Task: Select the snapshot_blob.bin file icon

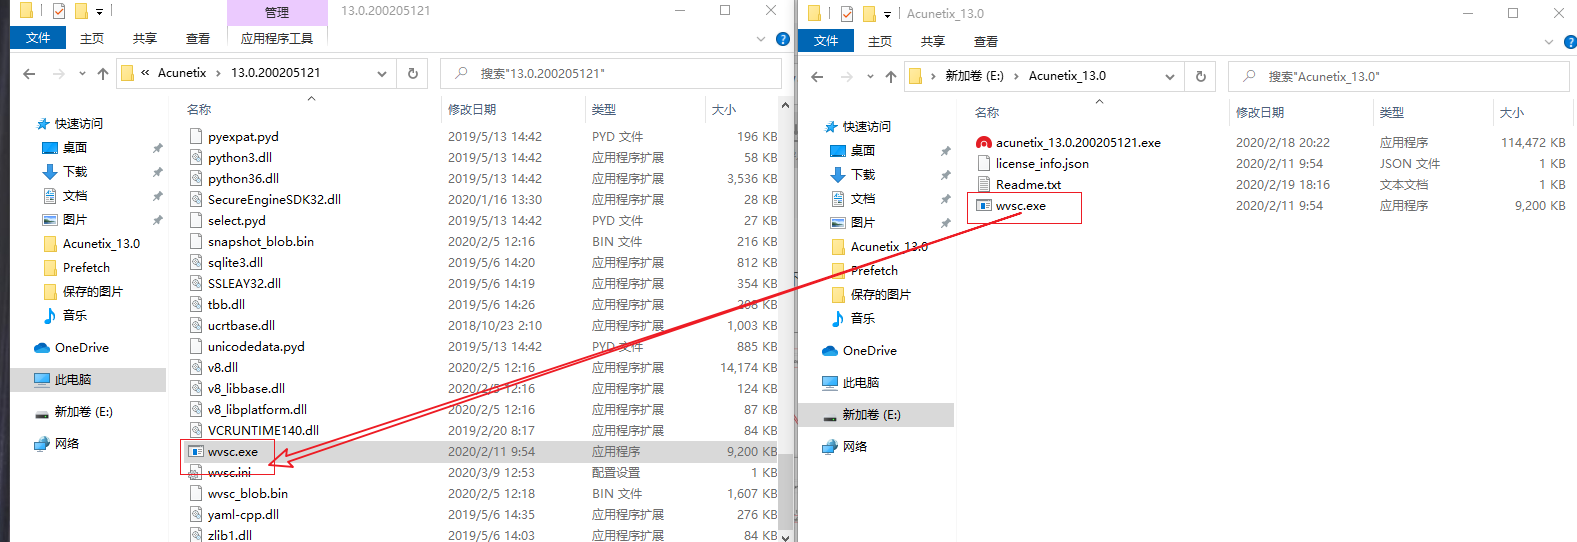Action: click(196, 241)
